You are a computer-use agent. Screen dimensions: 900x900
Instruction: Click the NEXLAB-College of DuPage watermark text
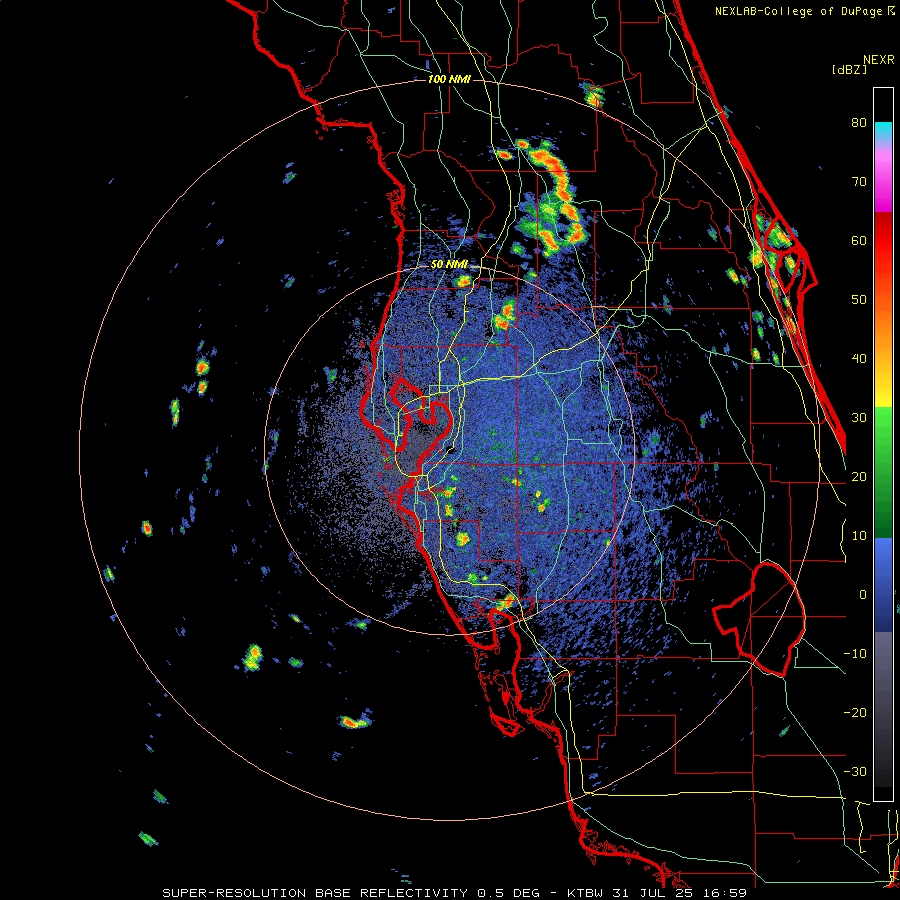point(804,11)
